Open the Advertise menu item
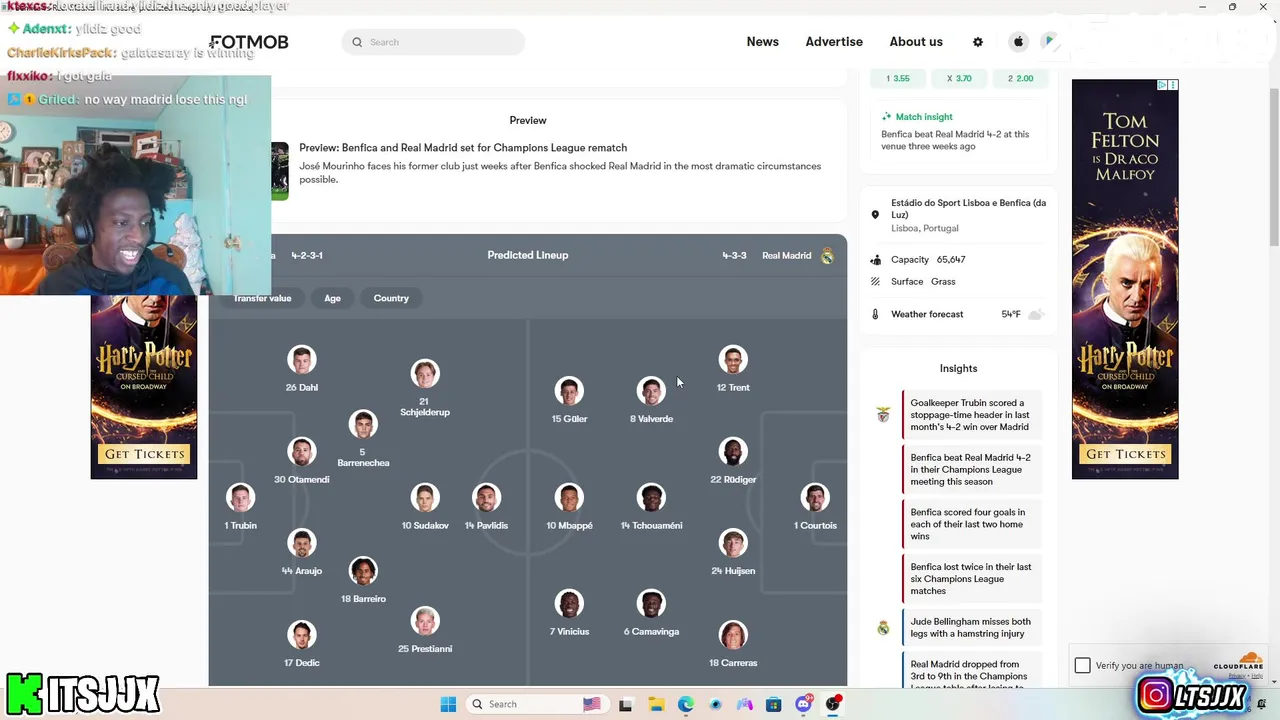Screen dimensions: 1280x720 coord(834,42)
